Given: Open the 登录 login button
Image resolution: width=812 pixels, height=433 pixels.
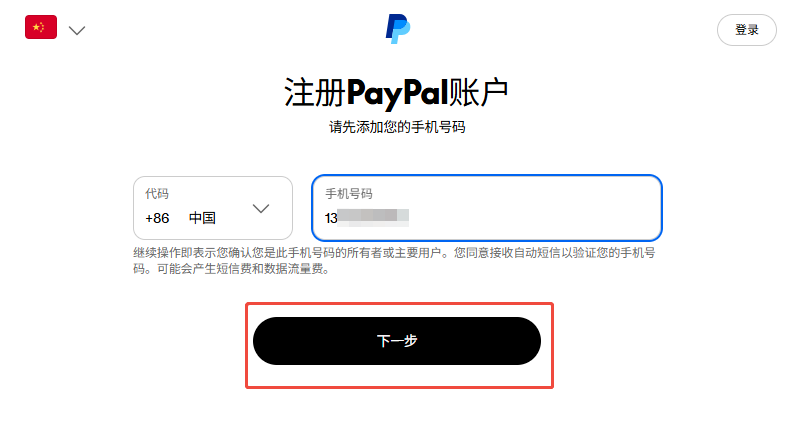Looking at the screenshot, I should 746,30.
